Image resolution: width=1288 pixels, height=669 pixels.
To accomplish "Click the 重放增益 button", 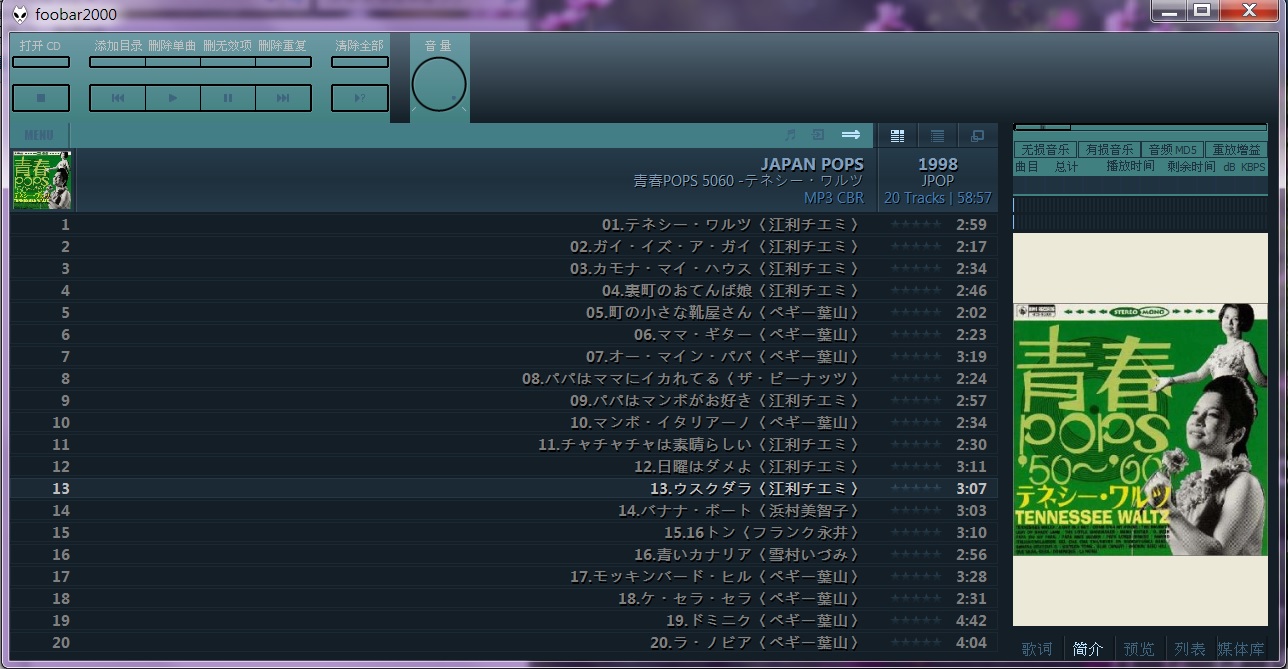I will click(1236, 150).
